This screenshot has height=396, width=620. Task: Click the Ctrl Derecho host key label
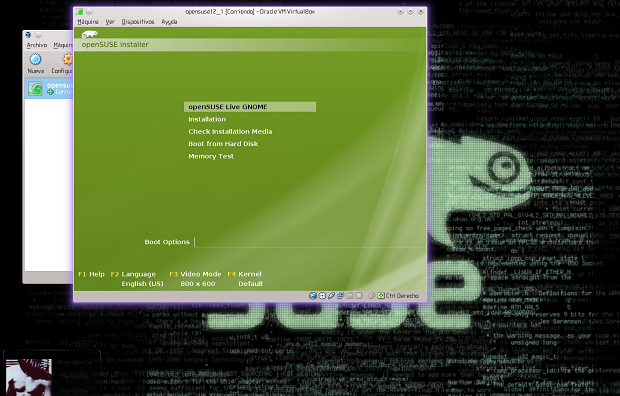click(x=402, y=296)
